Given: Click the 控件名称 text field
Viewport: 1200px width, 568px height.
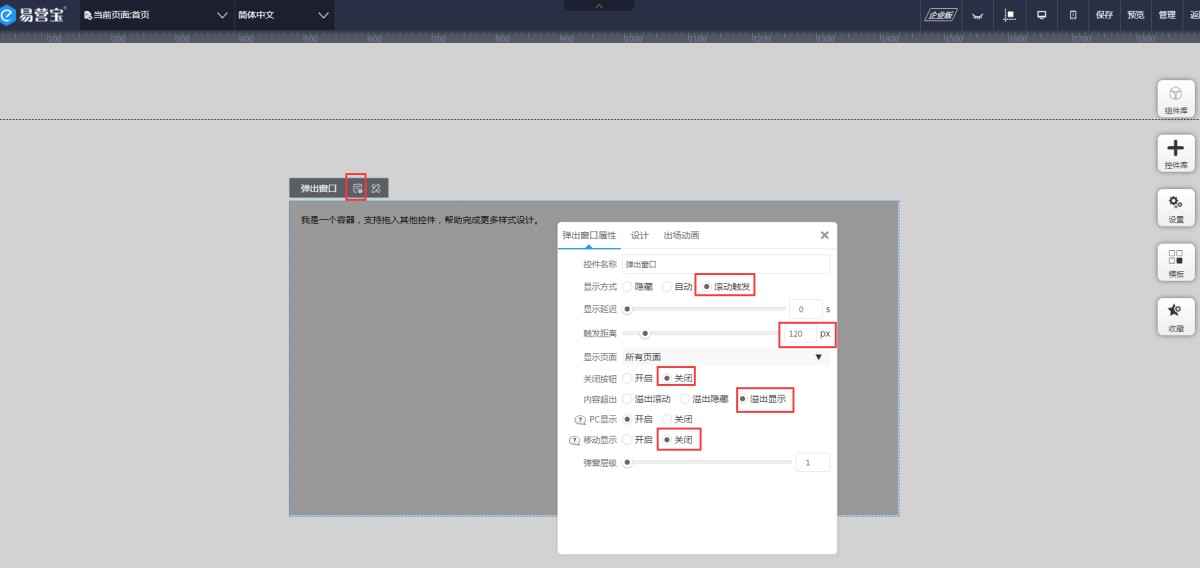Looking at the screenshot, I should click(725, 264).
